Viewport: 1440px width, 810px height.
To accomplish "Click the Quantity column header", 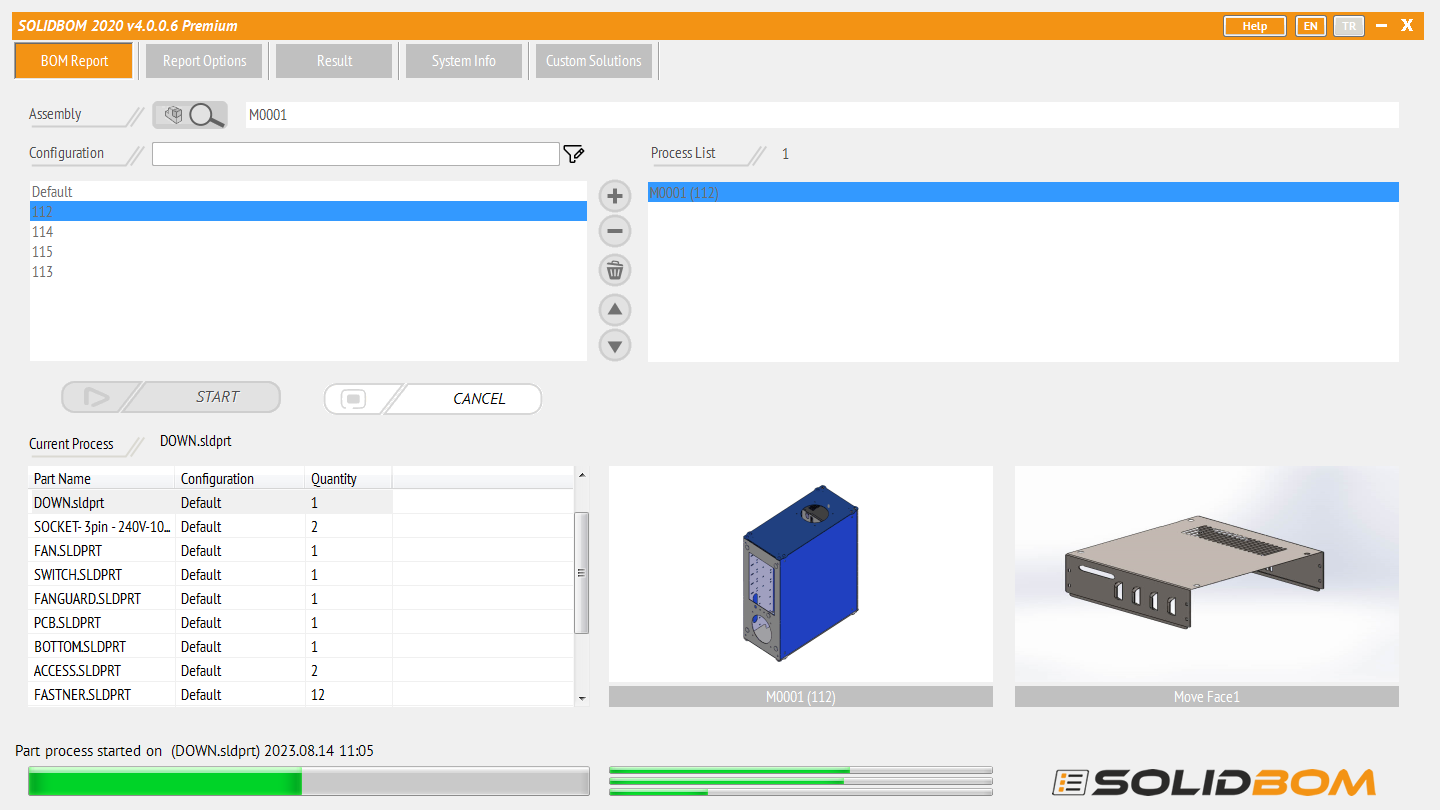I will 348,479.
